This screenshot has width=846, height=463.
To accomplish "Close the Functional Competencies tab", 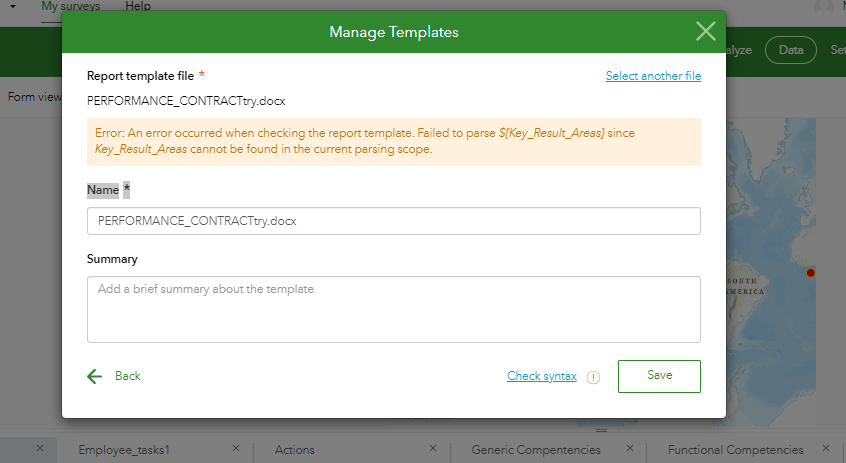I will 827,449.
